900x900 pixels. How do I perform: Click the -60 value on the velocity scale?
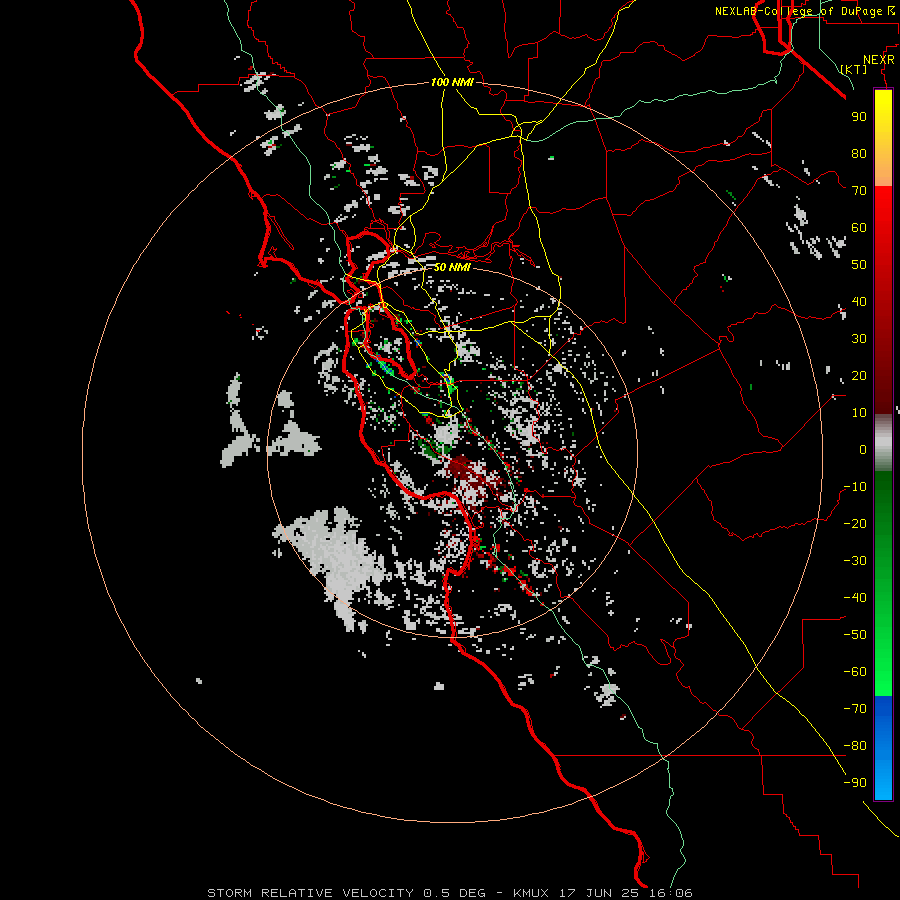tap(855, 672)
